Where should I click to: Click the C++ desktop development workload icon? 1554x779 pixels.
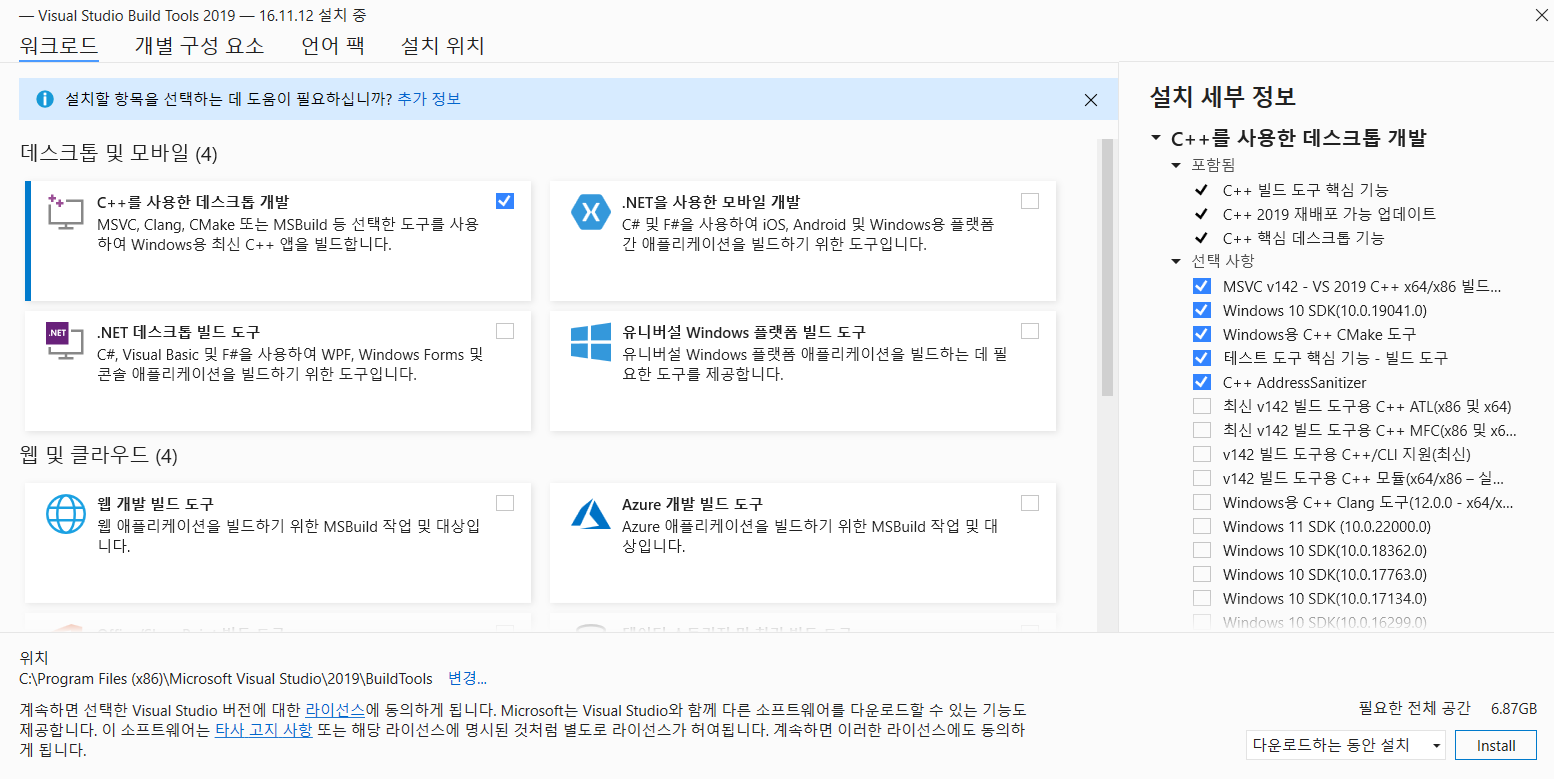point(65,213)
